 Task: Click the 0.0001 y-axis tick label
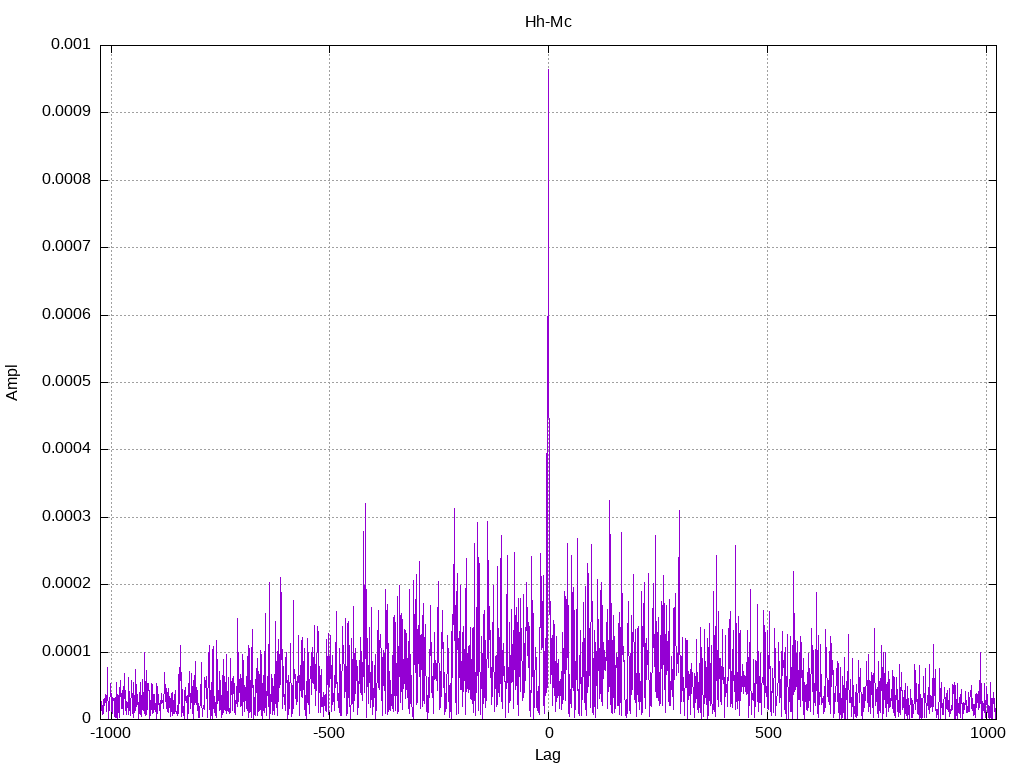pos(66,652)
